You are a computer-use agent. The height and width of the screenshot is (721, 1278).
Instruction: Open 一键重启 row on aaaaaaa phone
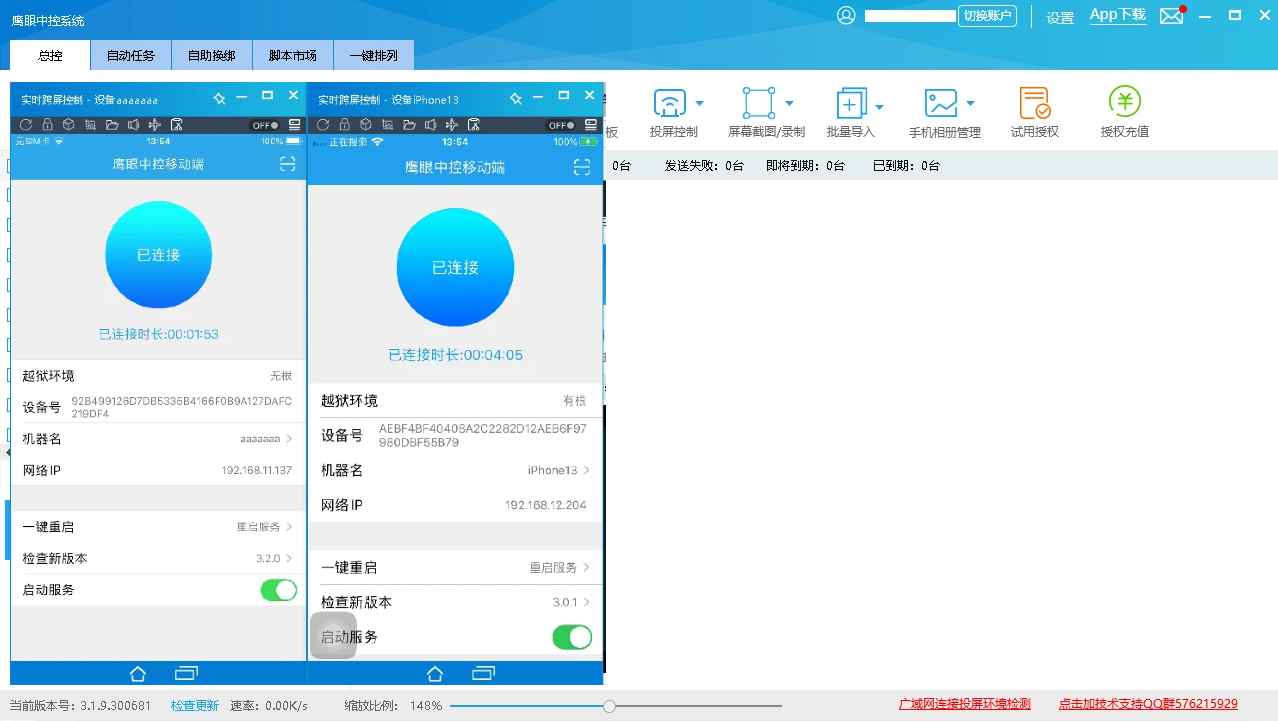coord(158,527)
